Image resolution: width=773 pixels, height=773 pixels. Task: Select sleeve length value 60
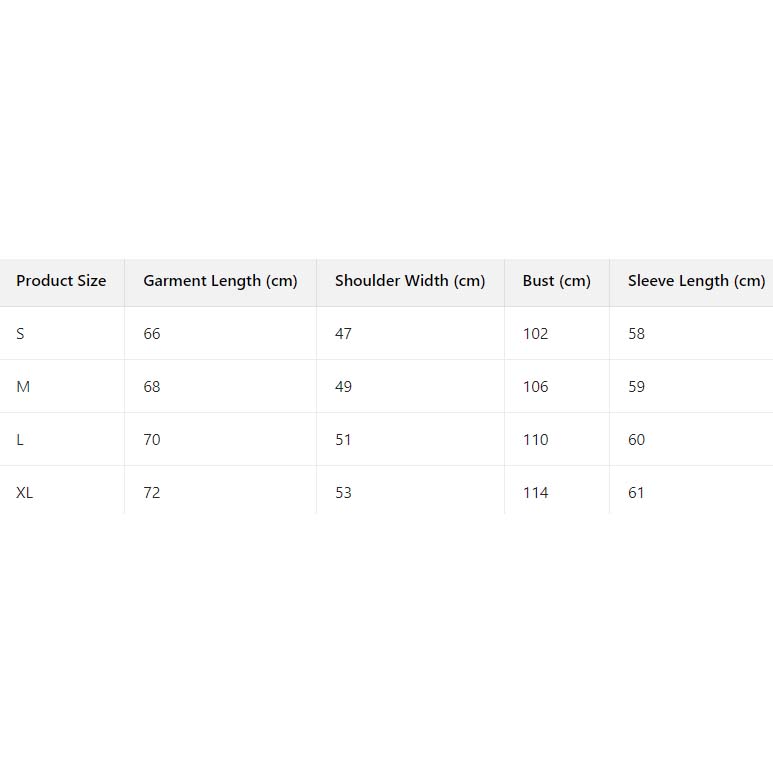pos(636,440)
